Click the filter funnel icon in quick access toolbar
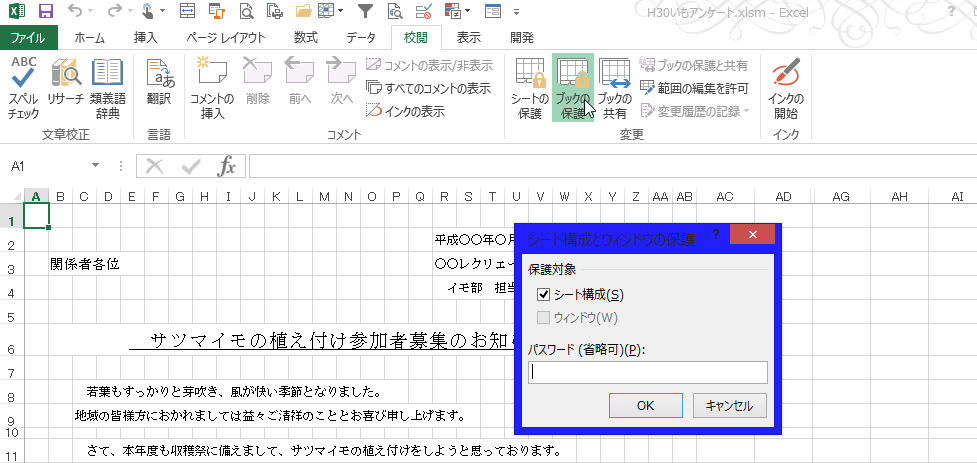The image size is (977, 463). pos(365,12)
